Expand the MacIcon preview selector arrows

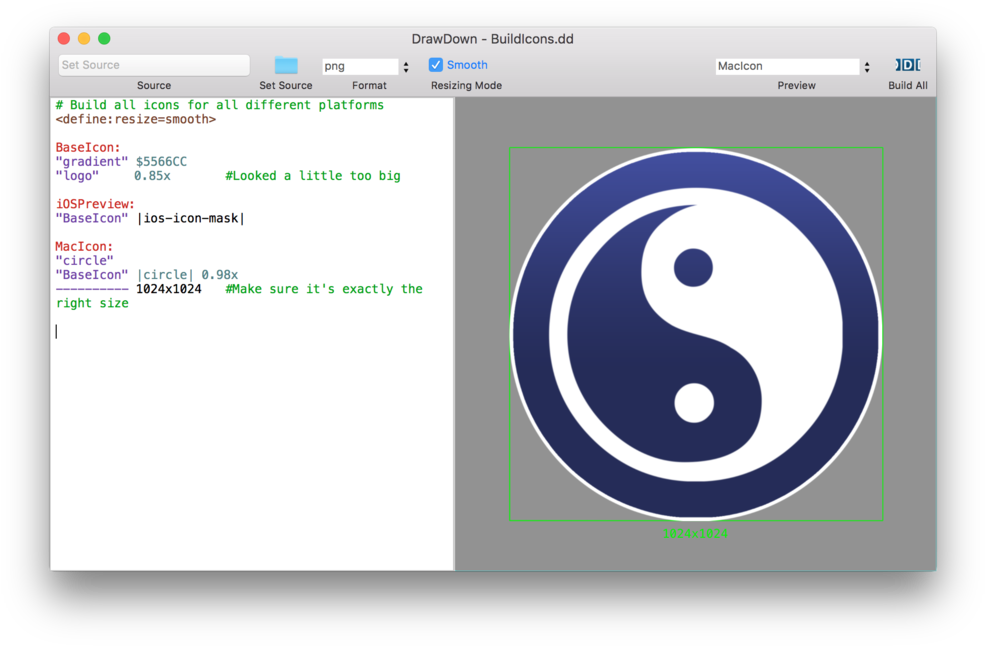[x=867, y=67]
